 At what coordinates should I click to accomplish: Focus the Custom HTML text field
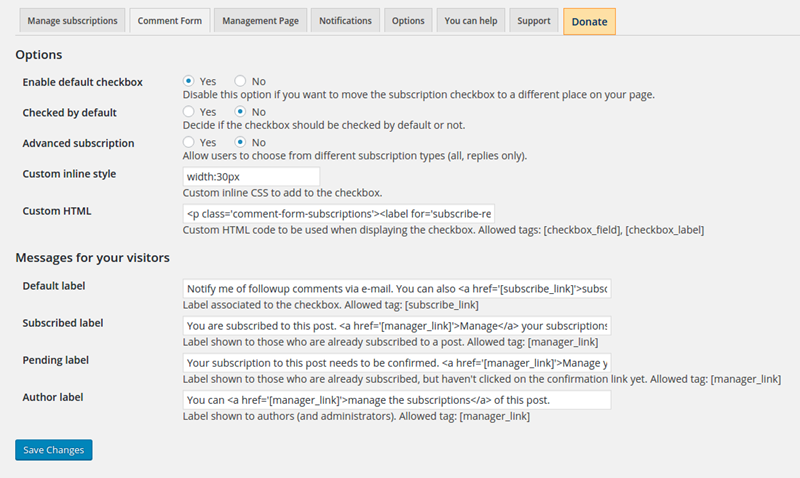click(339, 214)
